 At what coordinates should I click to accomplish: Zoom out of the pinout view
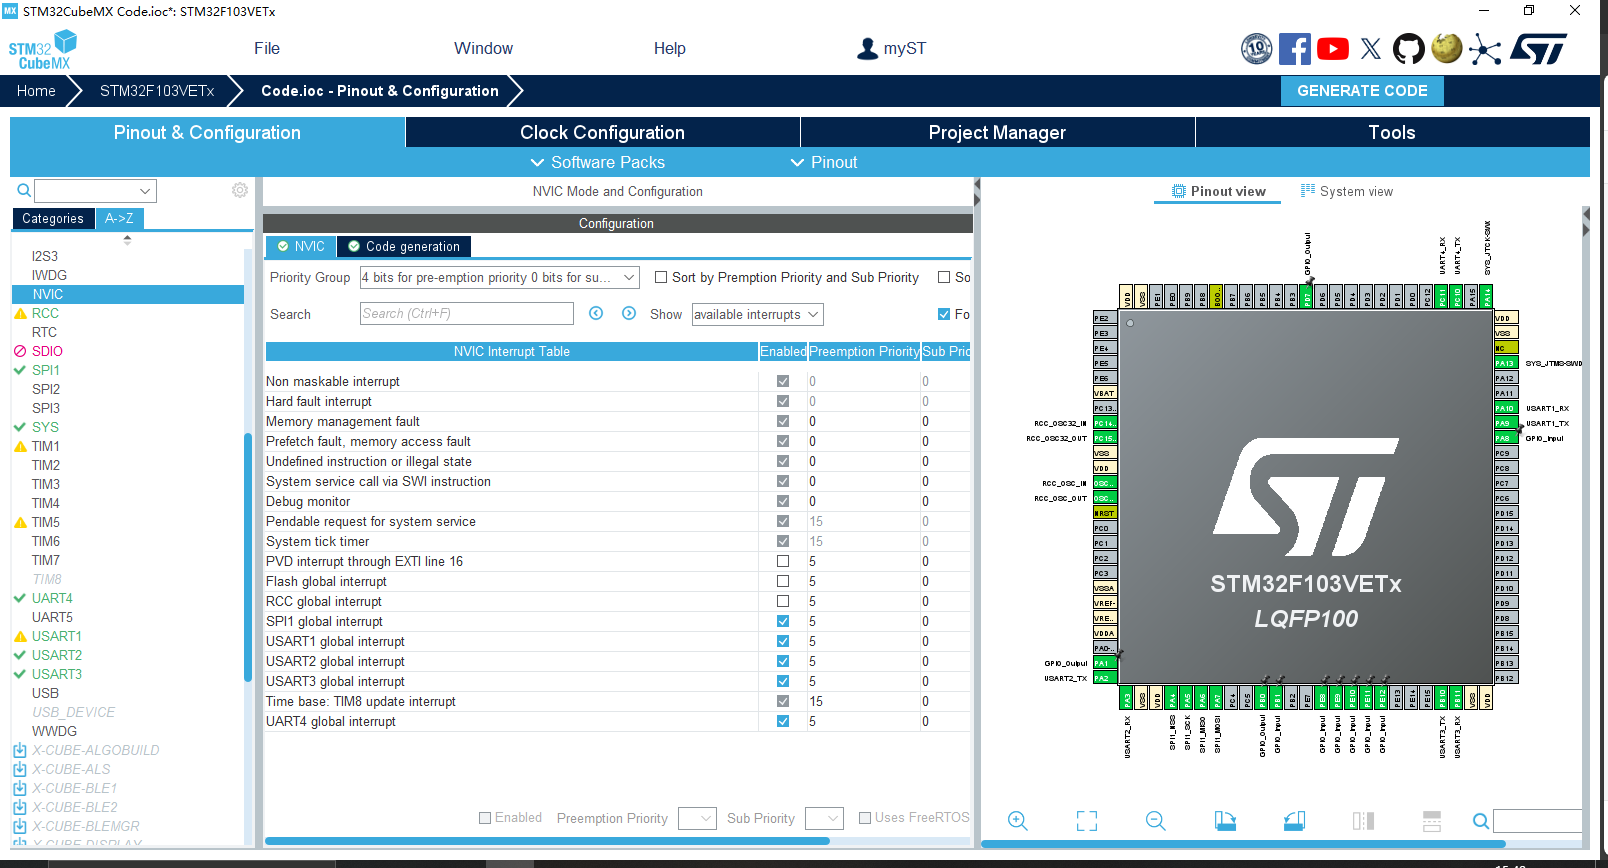point(1156,821)
